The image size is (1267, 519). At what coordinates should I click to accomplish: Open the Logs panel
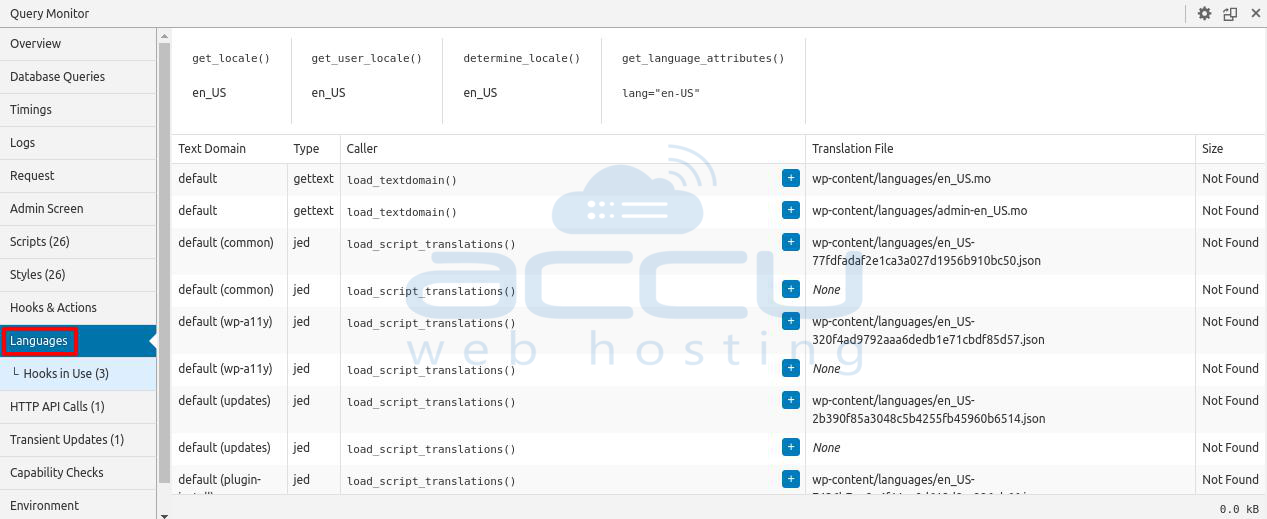click(x=78, y=143)
